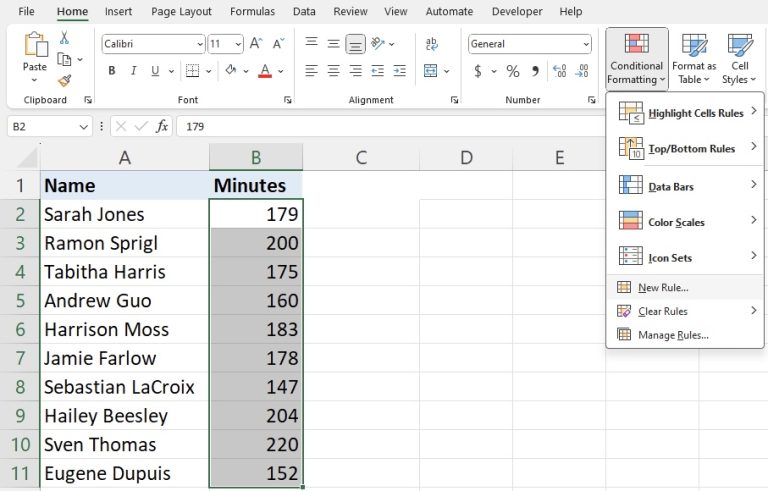This screenshot has width=768, height=491.
Task: Apply the red Font Color swatch
Action: [264, 71]
